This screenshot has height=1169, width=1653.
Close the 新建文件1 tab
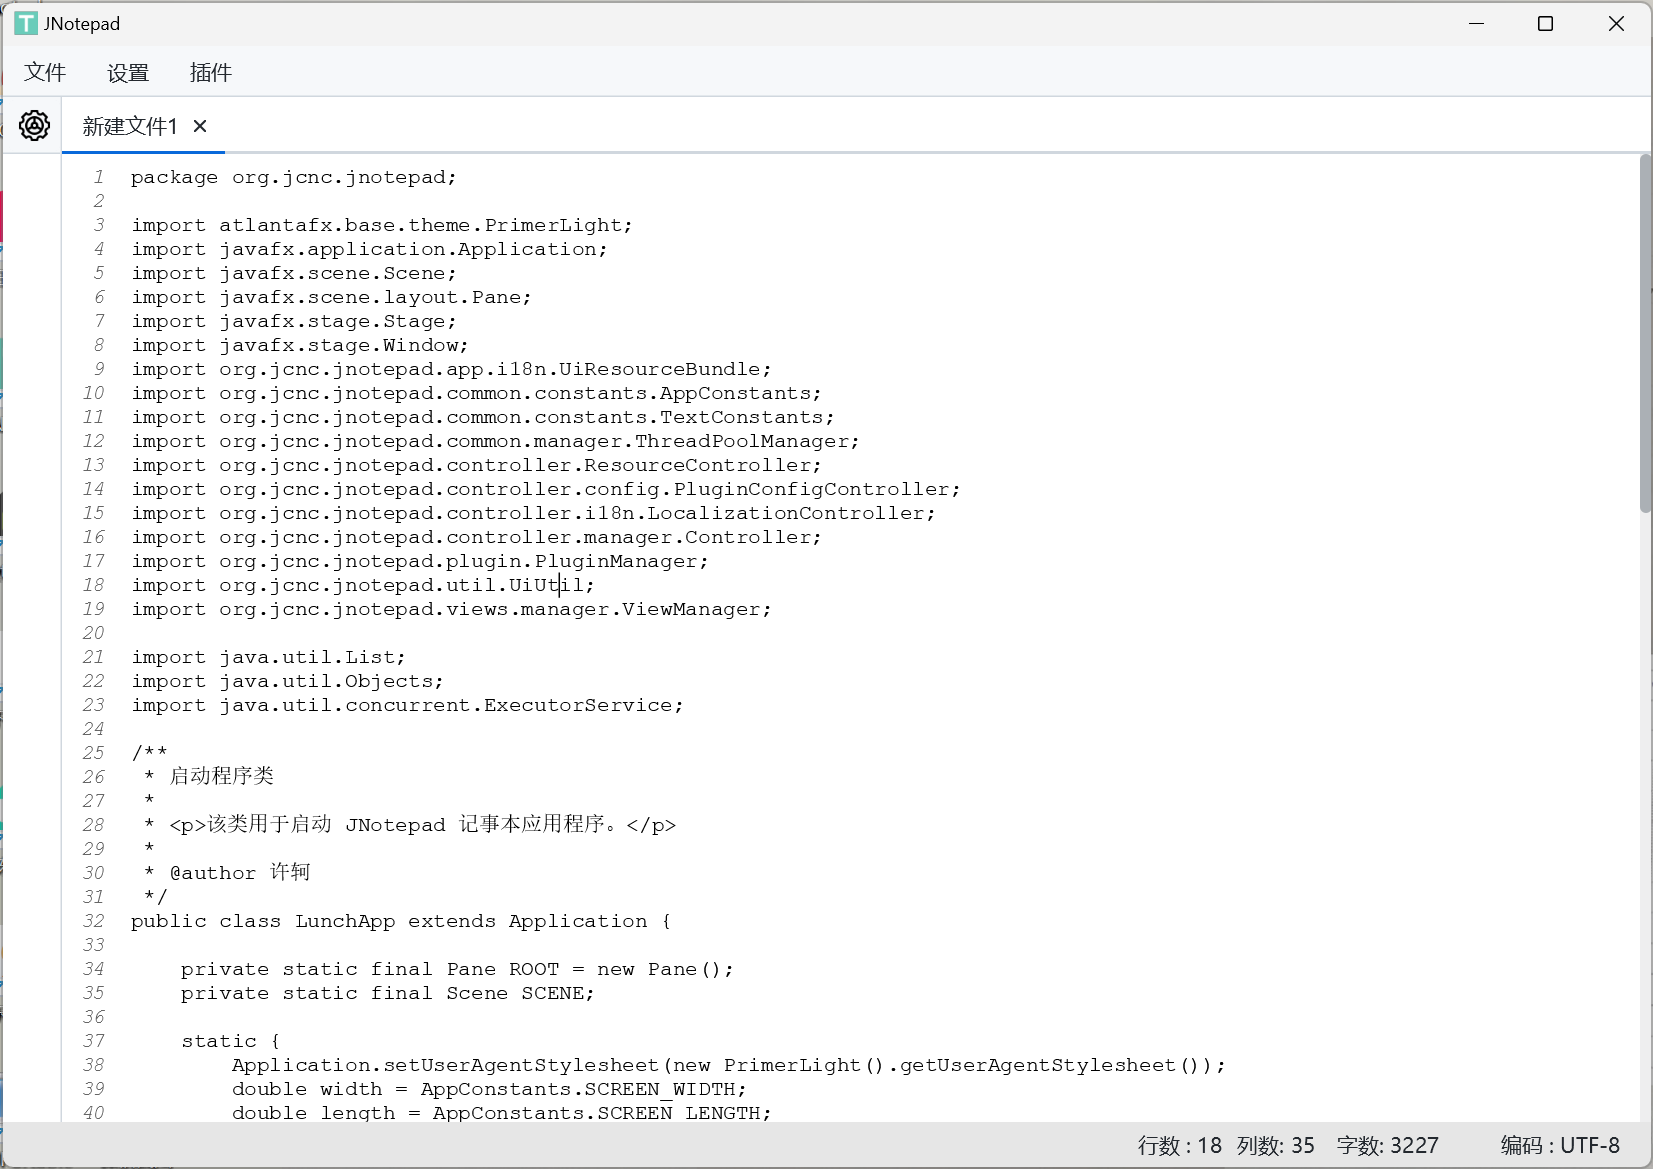coord(200,126)
